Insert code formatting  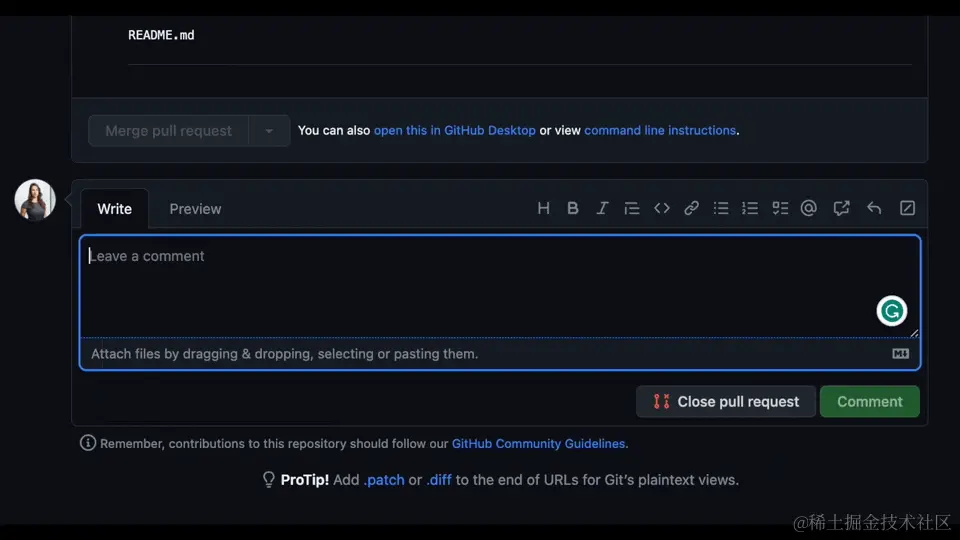[661, 208]
